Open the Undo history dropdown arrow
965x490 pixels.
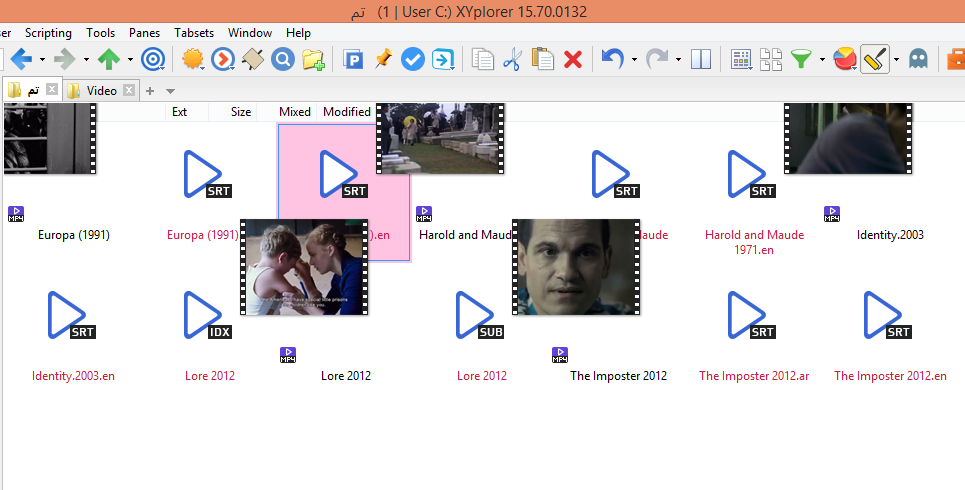point(634,59)
